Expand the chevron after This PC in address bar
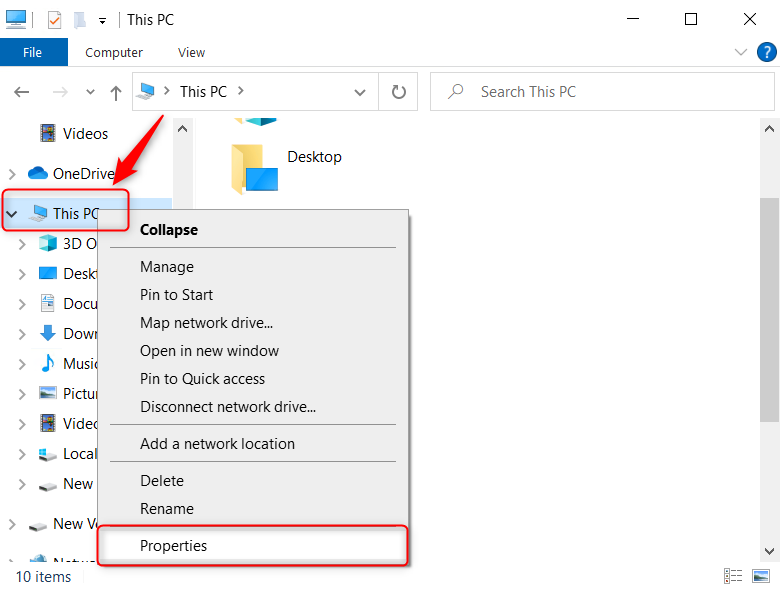Viewport: 780px width, 592px height. (241, 91)
